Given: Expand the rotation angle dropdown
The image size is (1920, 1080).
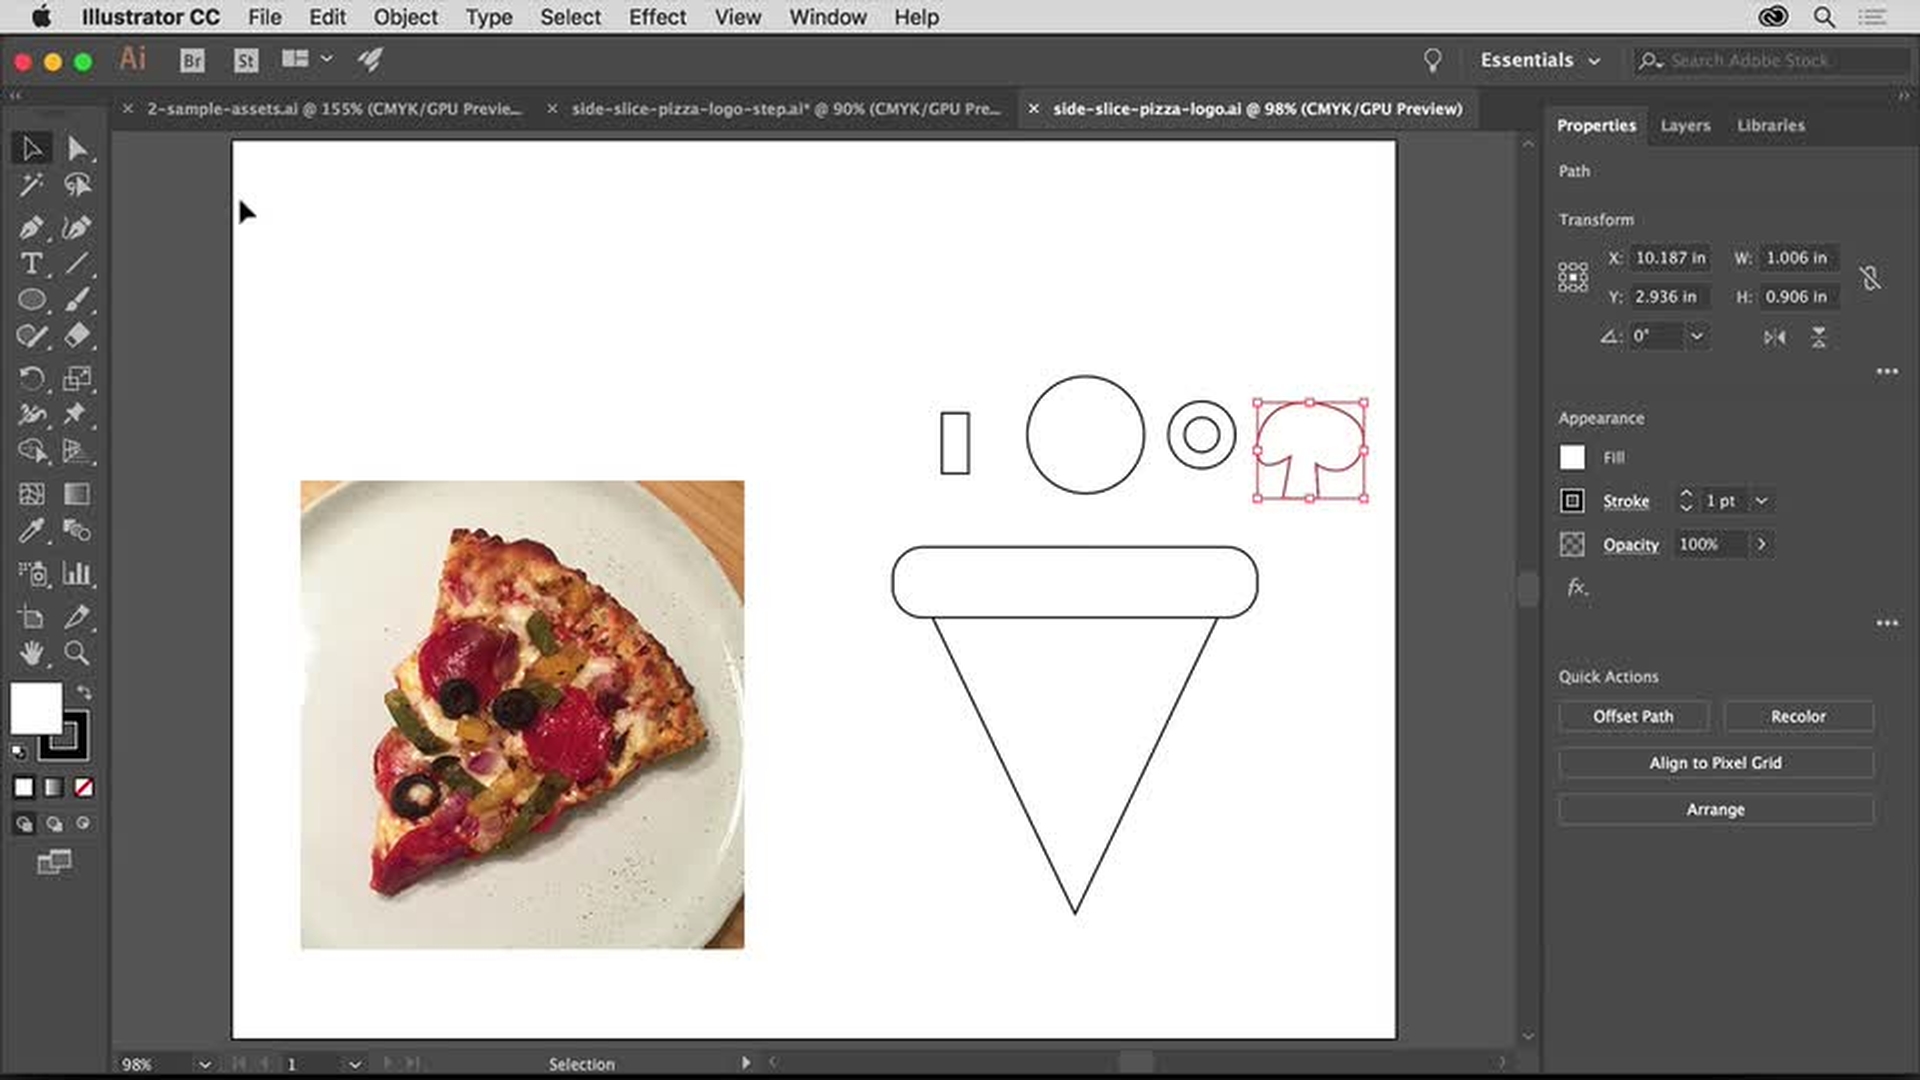Looking at the screenshot, I should click(1700, 336).
